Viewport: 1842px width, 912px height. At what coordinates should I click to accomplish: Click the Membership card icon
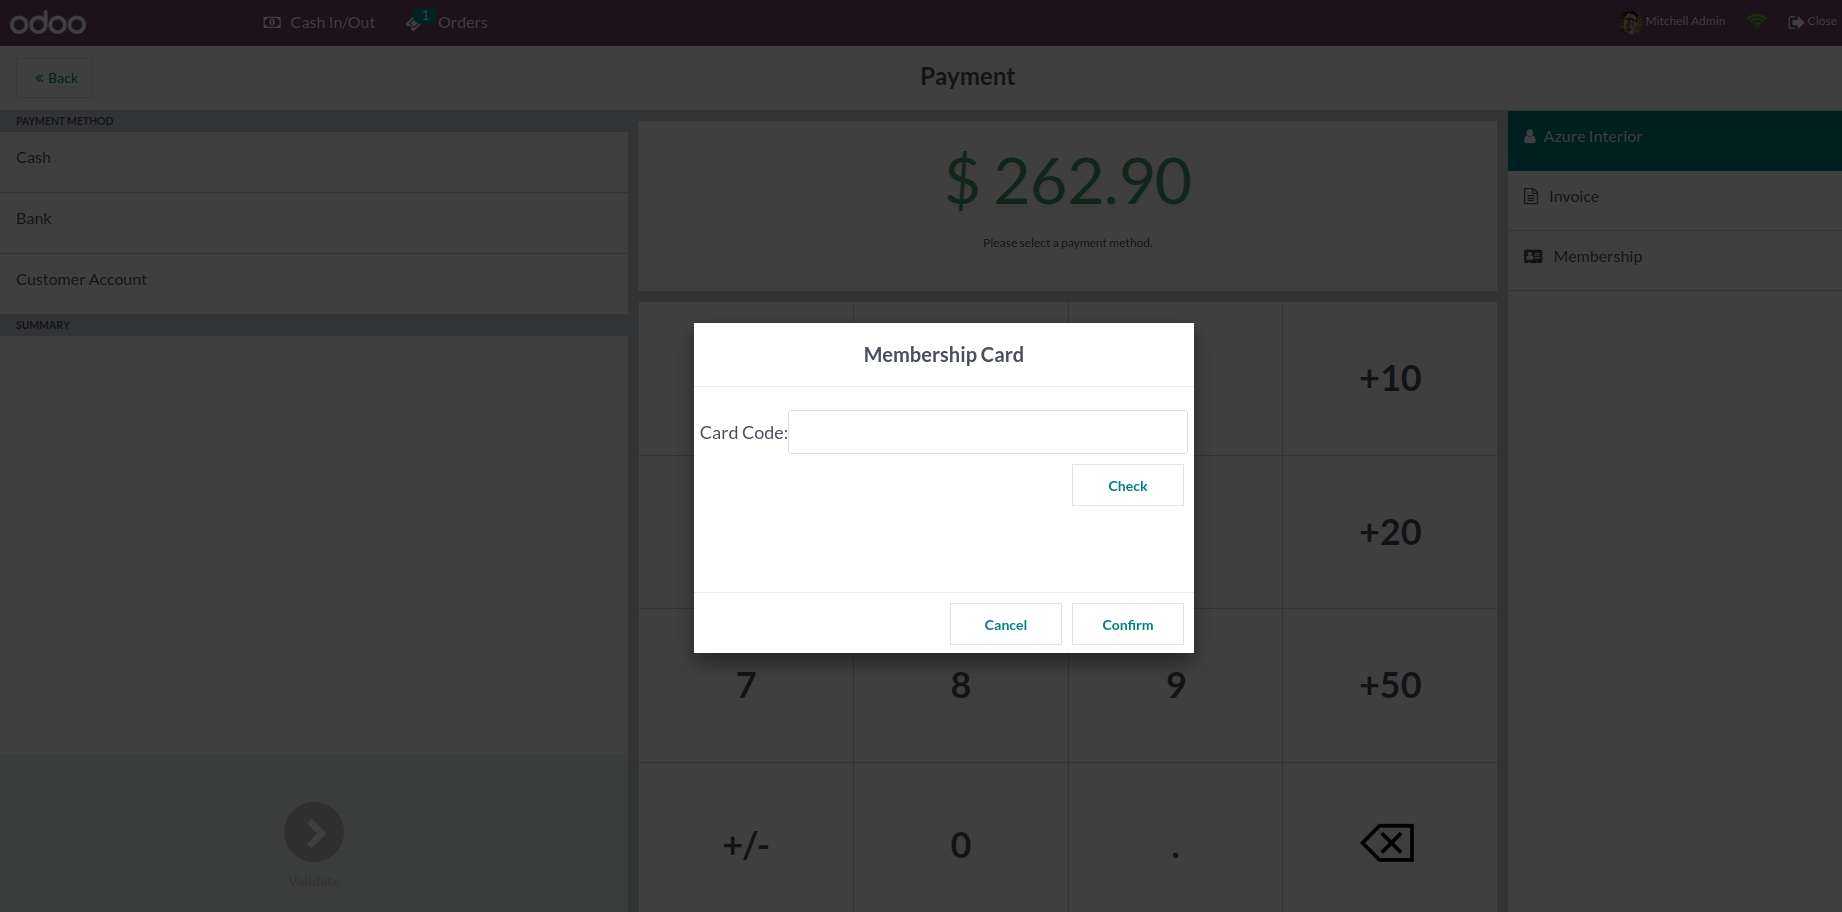point(1533,257)
